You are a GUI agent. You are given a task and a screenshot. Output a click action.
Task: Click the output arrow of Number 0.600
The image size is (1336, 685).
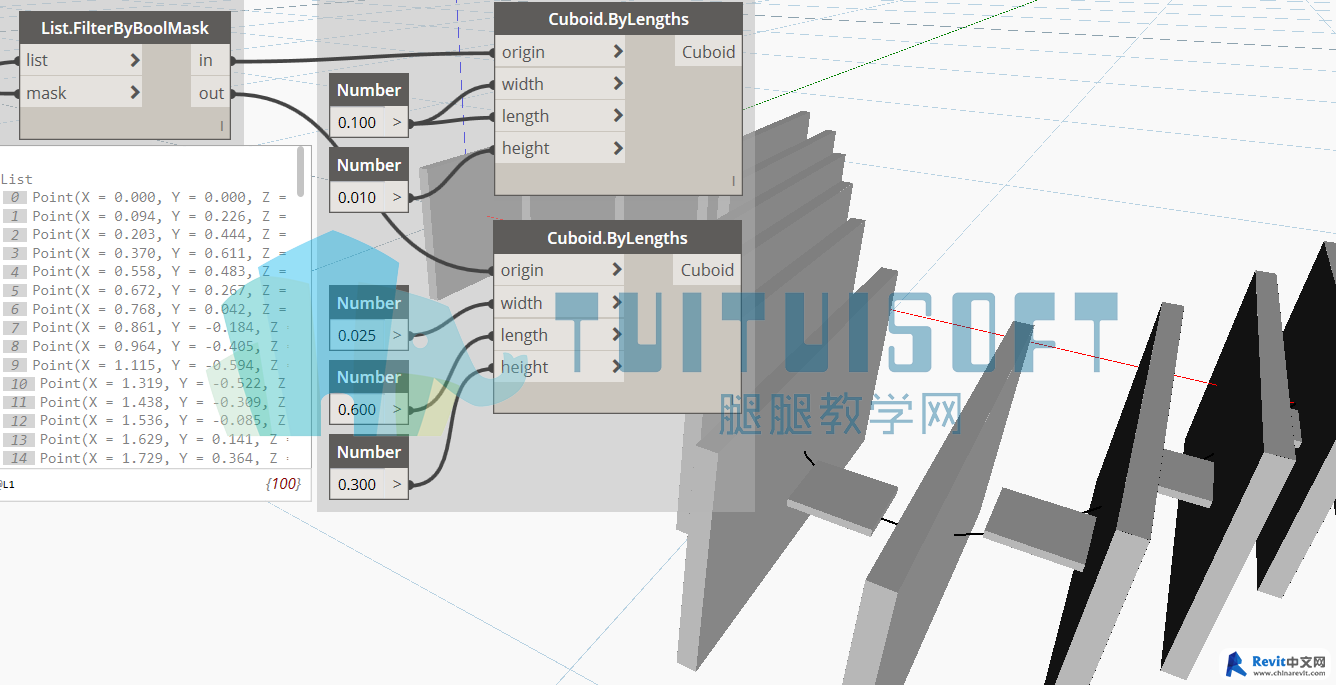[x=397, y=410]
